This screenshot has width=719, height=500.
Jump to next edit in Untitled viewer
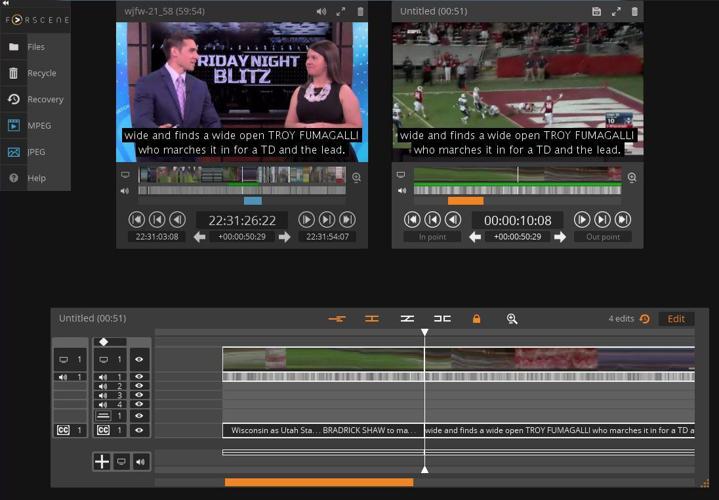pos(602,220)
